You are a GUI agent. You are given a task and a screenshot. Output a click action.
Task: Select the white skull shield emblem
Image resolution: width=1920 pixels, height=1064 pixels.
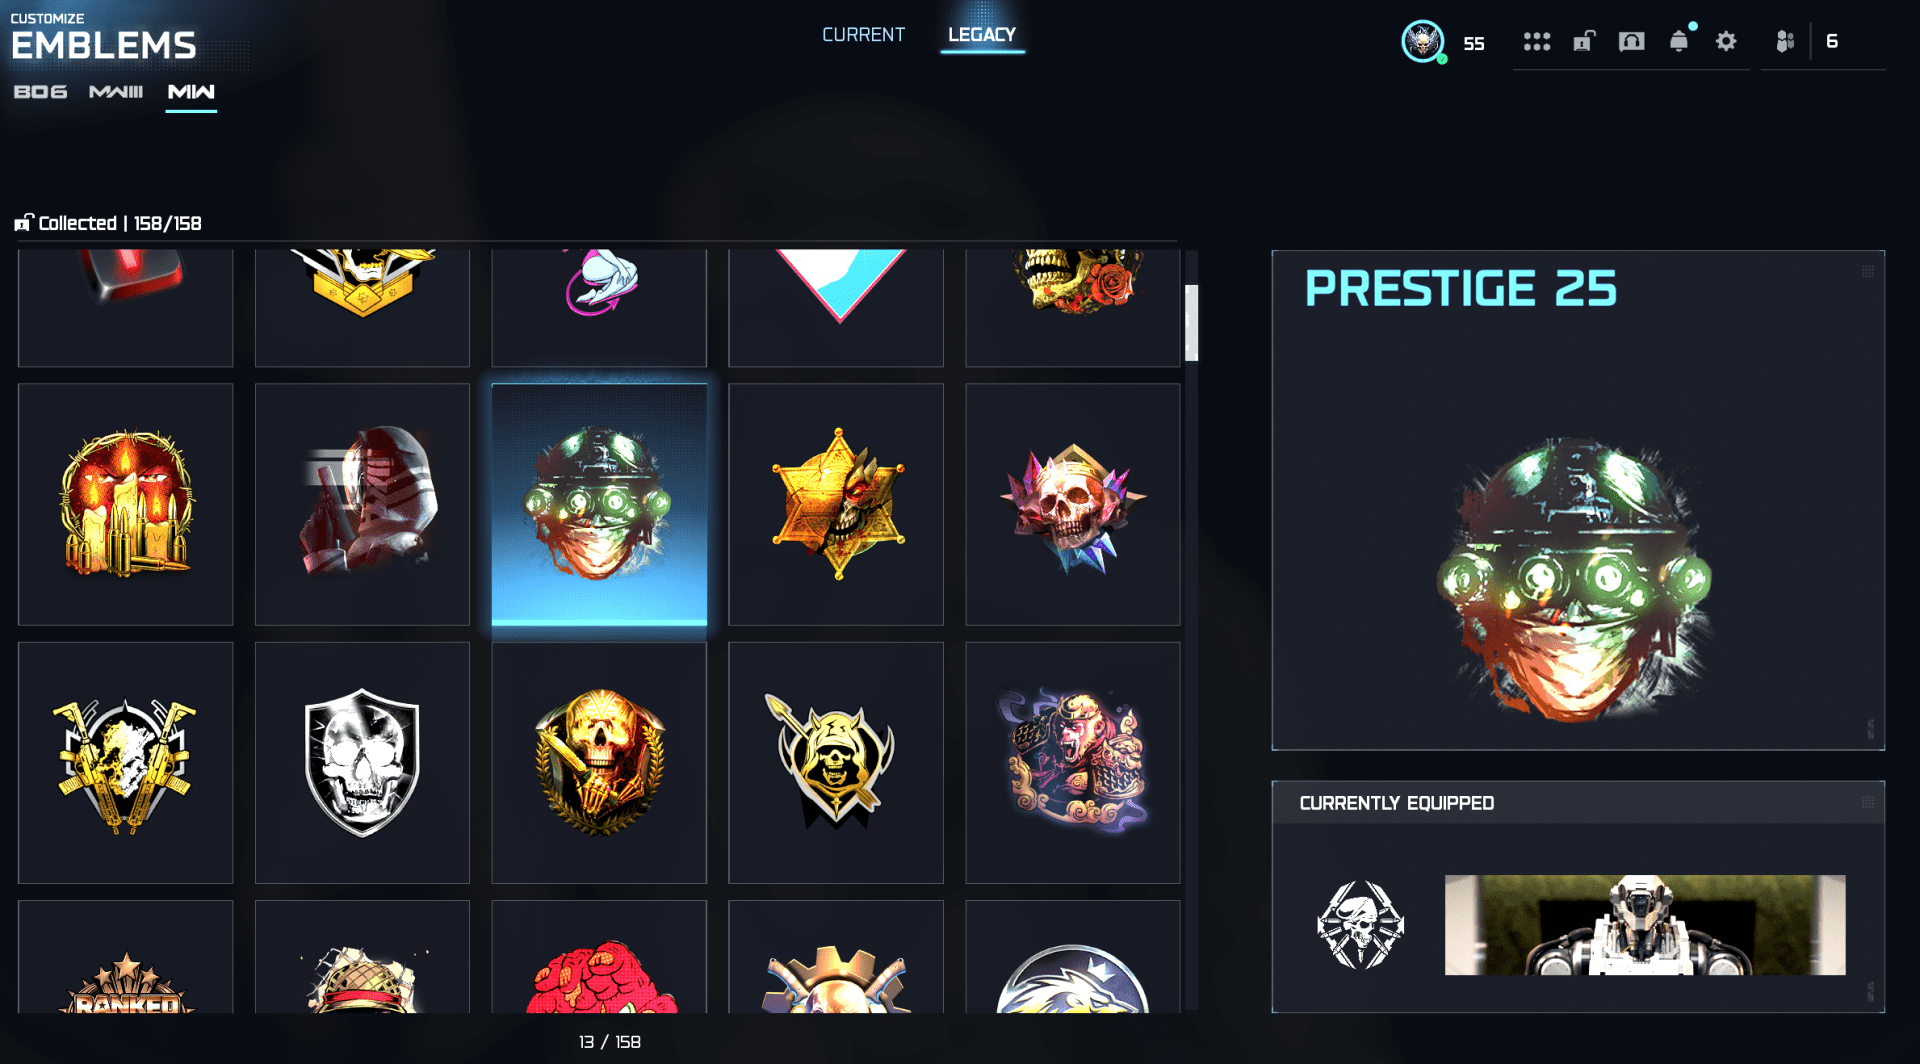[x=362, y=762]
